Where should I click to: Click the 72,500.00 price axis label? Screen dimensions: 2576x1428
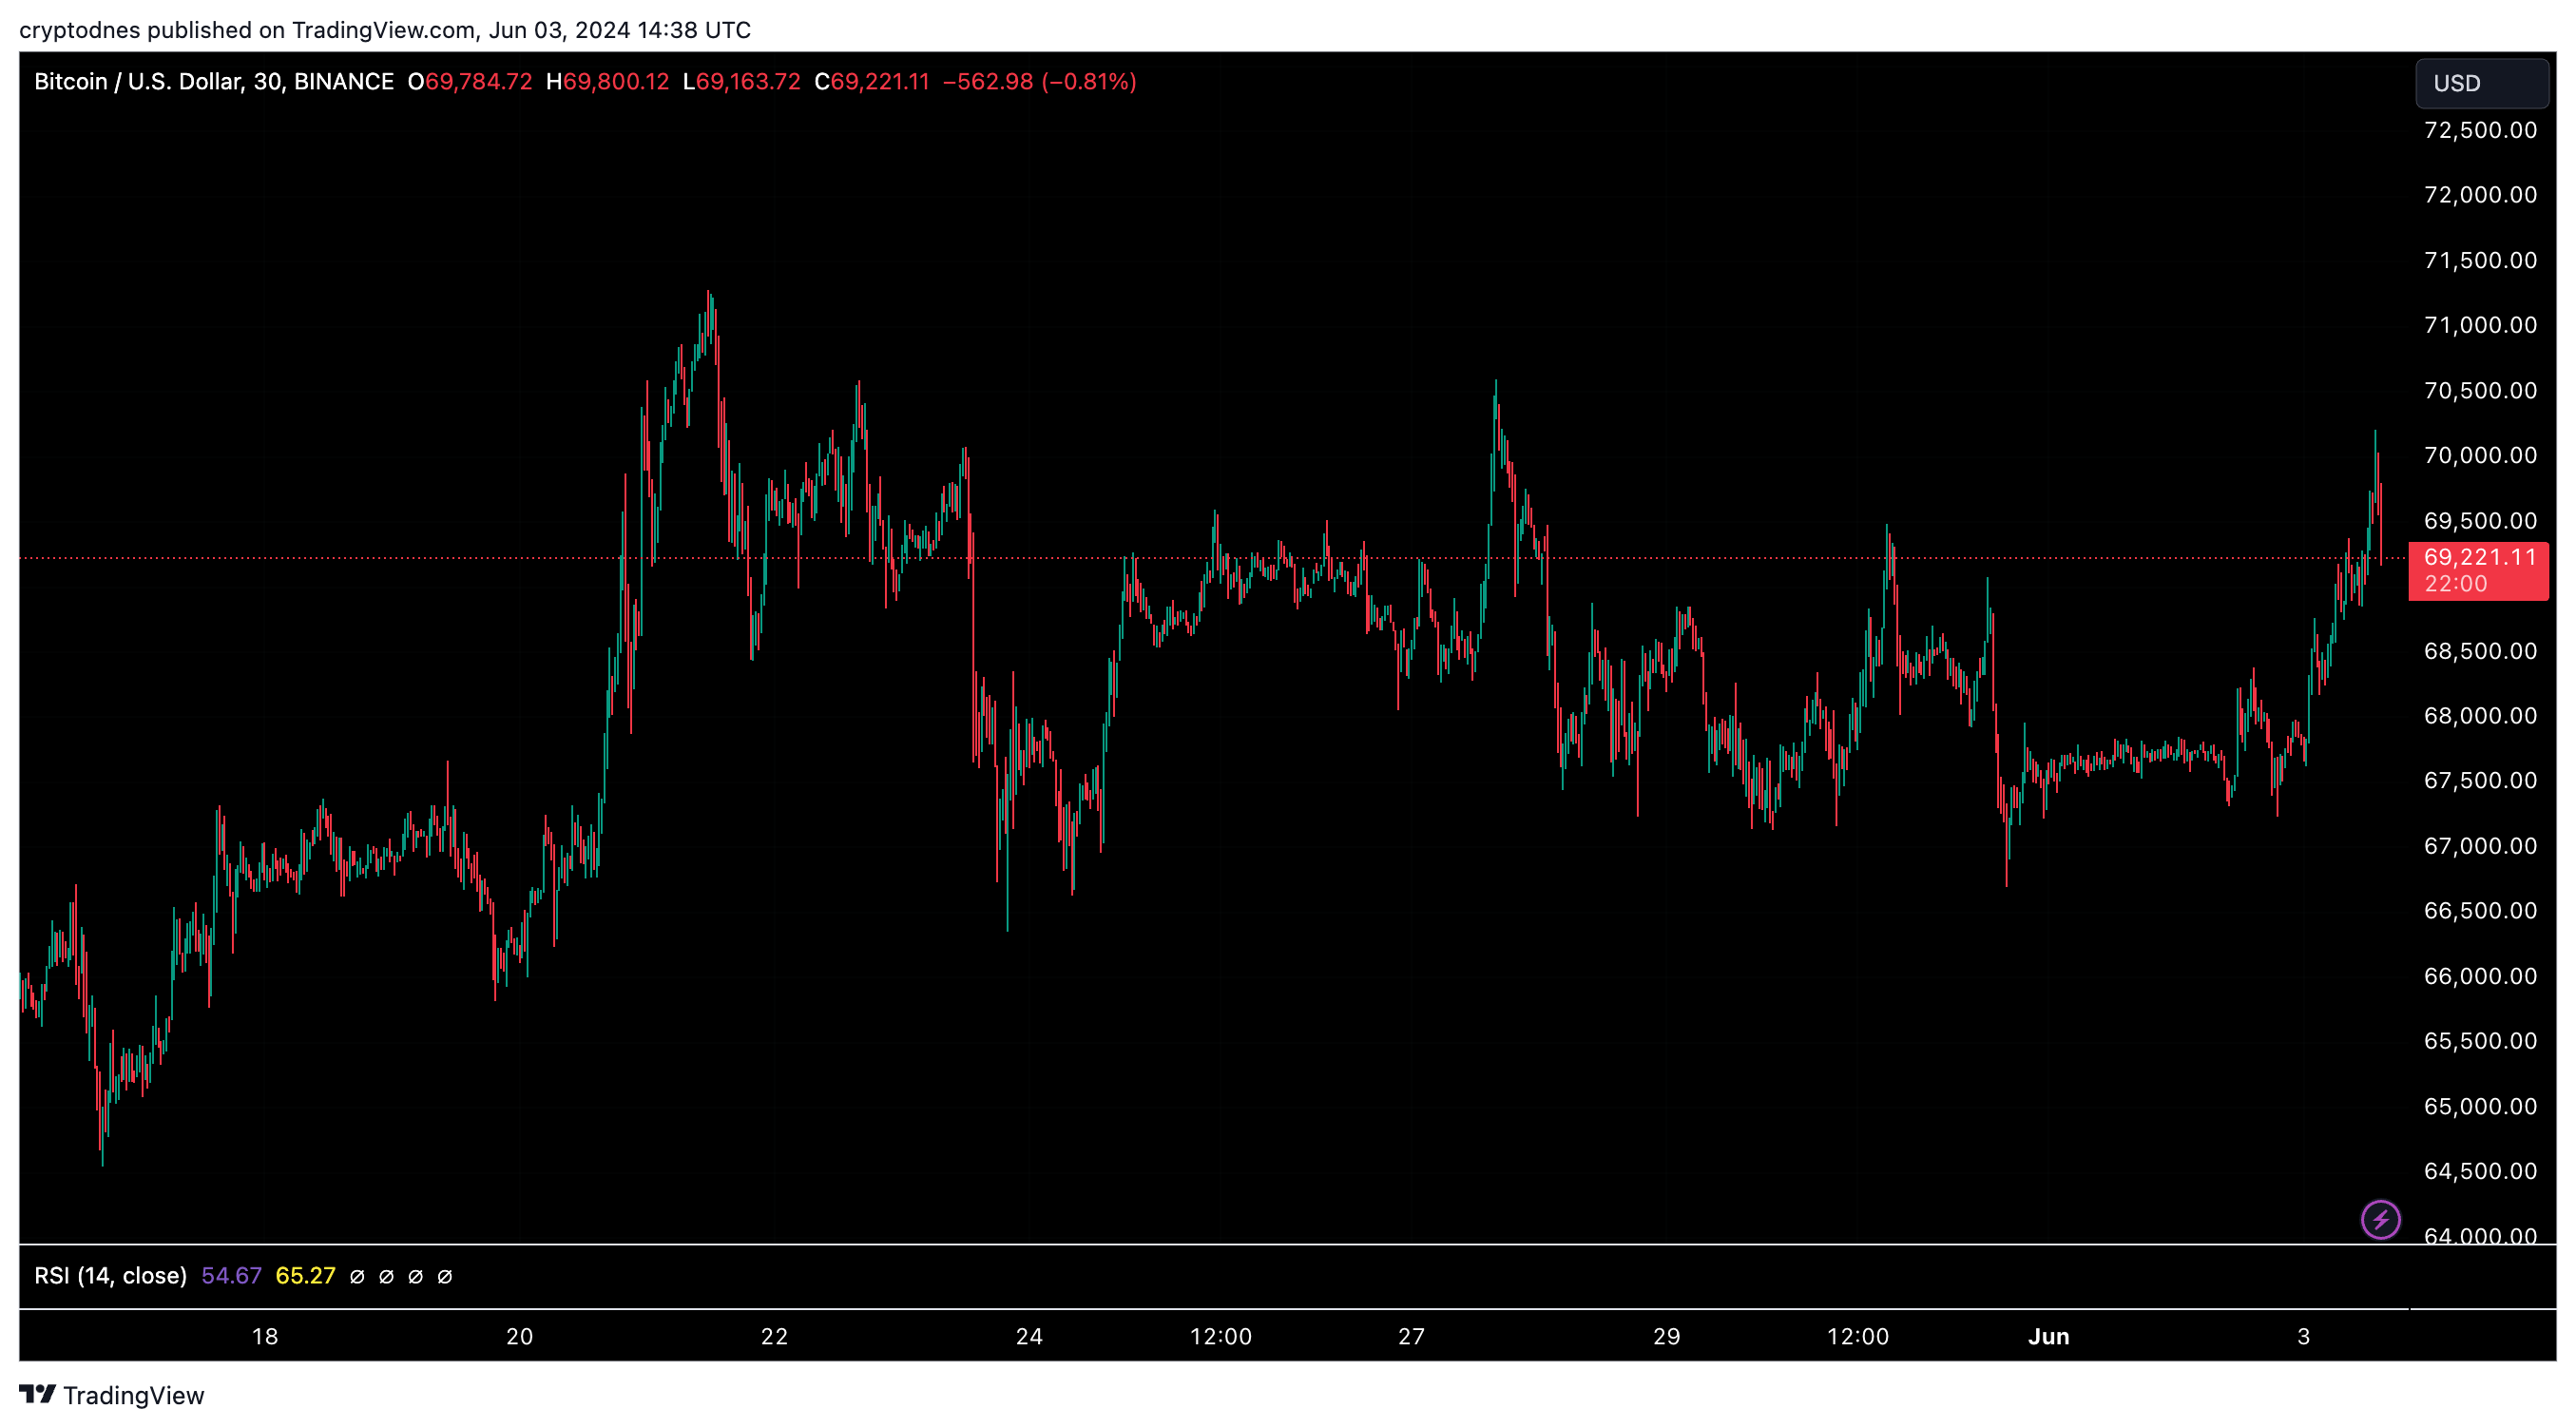point(2480,130)
